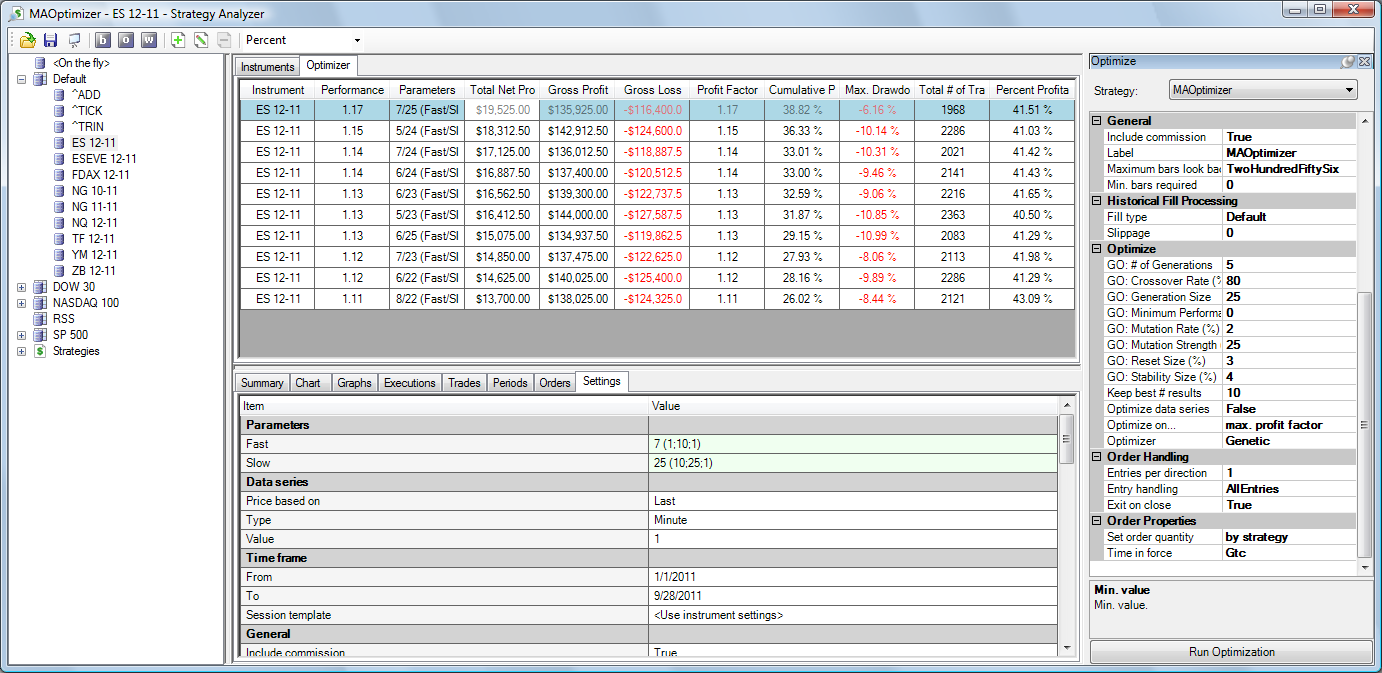Switch to the Instruments tab
Image resolution: width=1382 pixels, height=673 pixels.
pyautogui.click(x=268, y=67)
